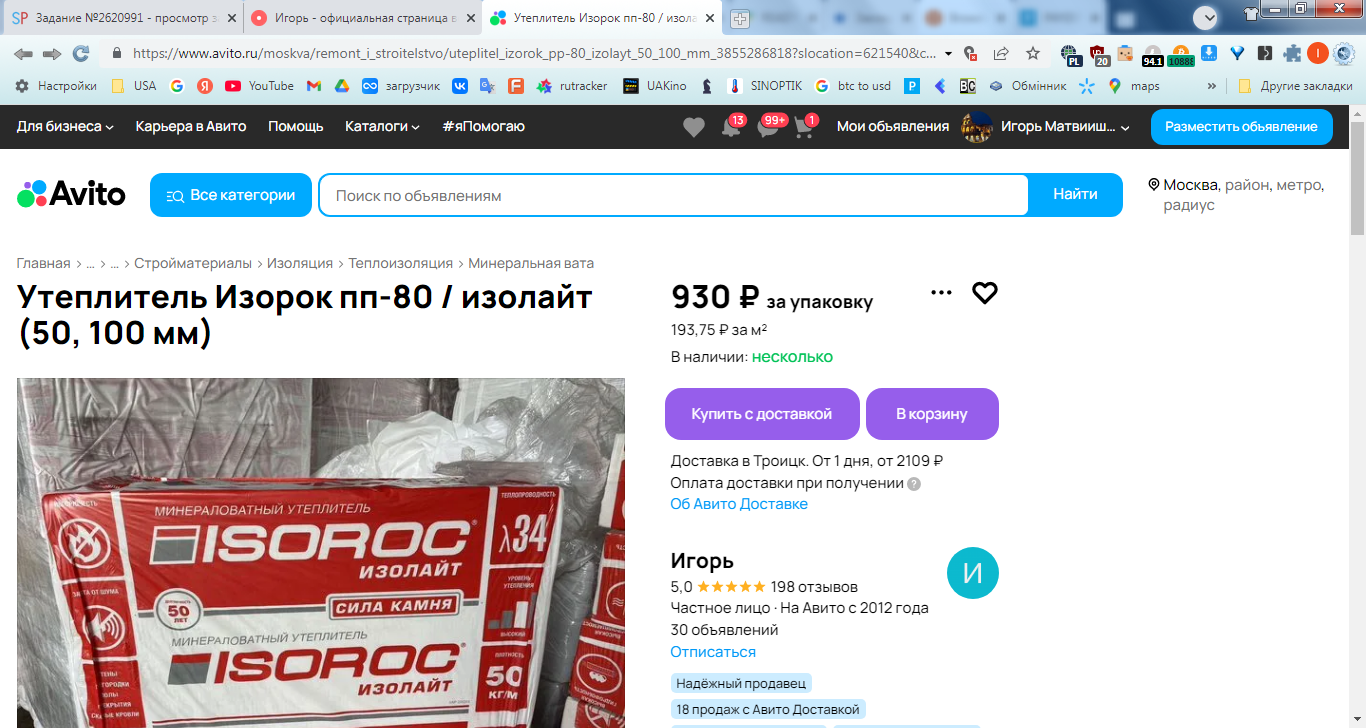1366x728 pixels.
Task: Open the Google Drive bookmark icon
Action: click(341, 86)
